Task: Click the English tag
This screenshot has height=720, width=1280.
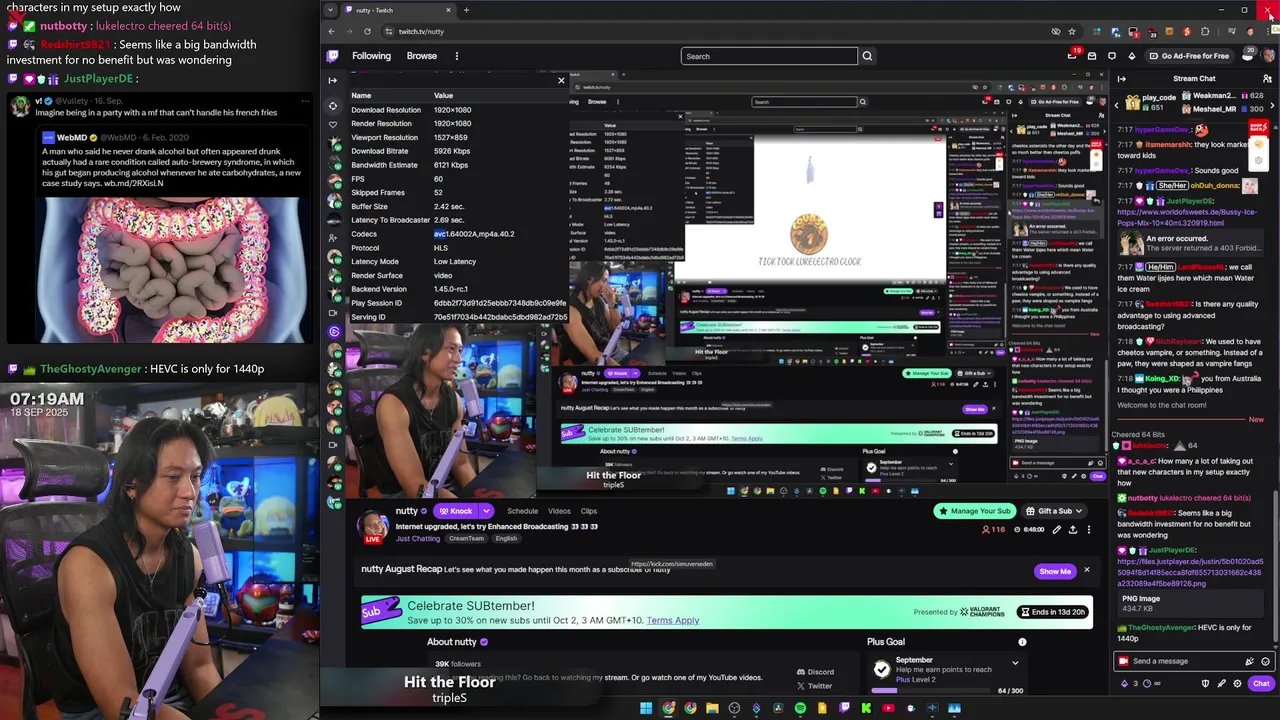Action: [x=506, y=538]
